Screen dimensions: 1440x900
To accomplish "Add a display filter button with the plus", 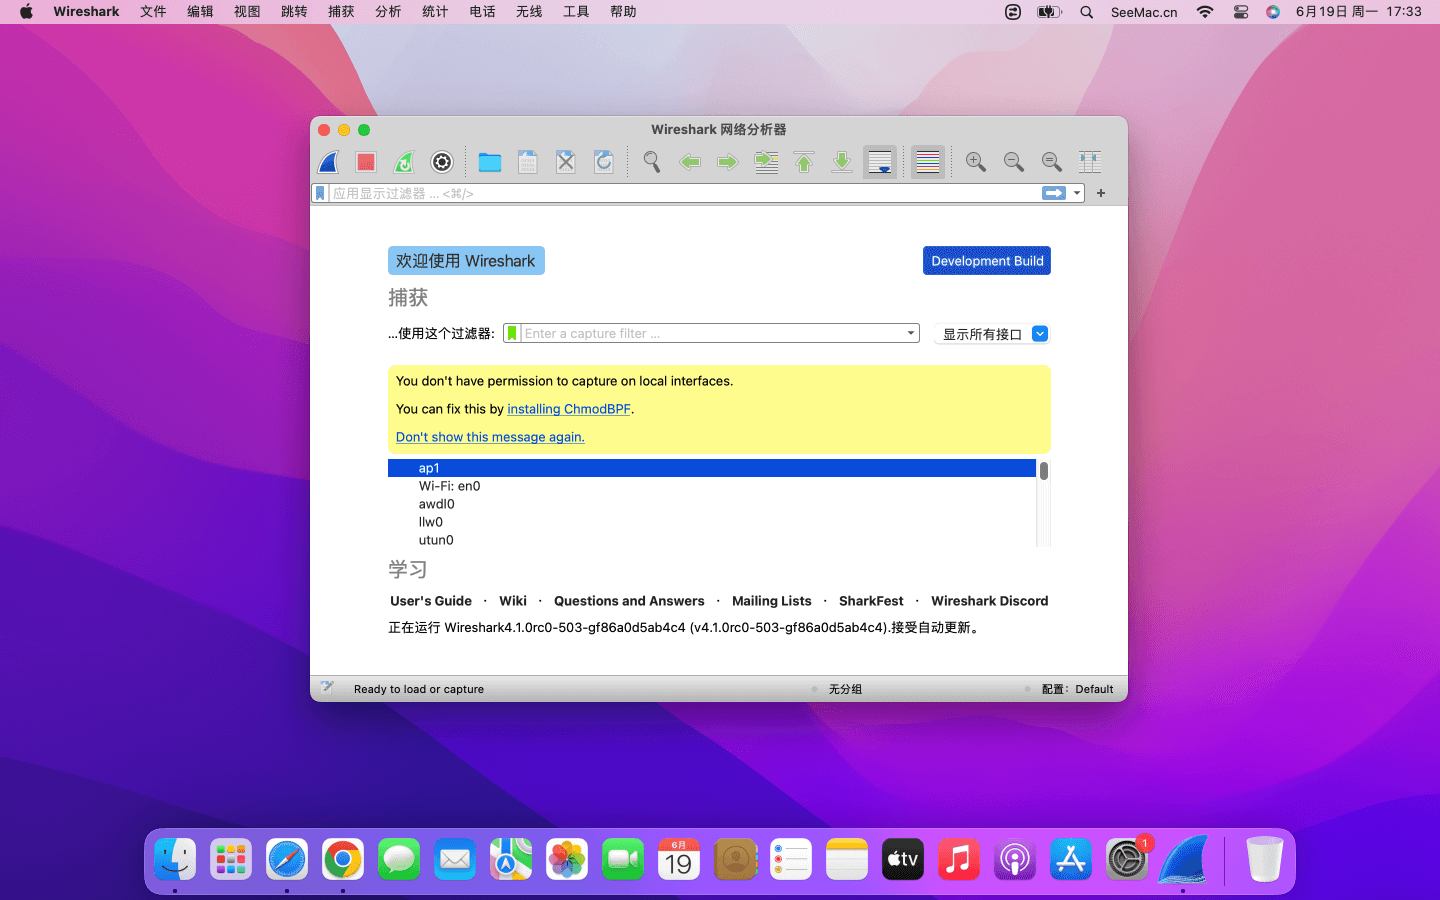I will (1101, 193).
